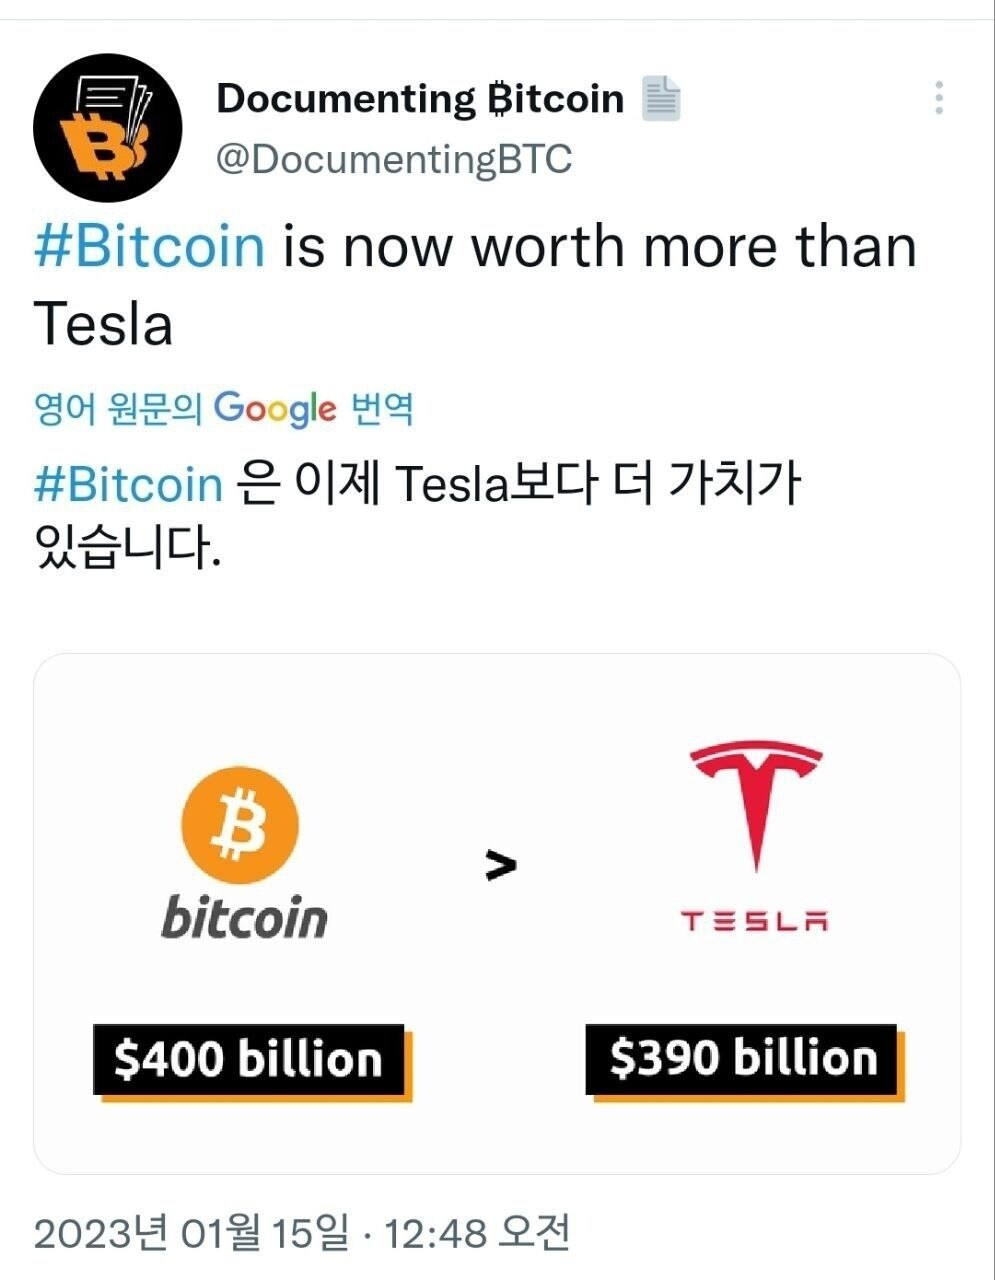
Task: Open the three-dot tweet options menu
Action: coord(937,97)
